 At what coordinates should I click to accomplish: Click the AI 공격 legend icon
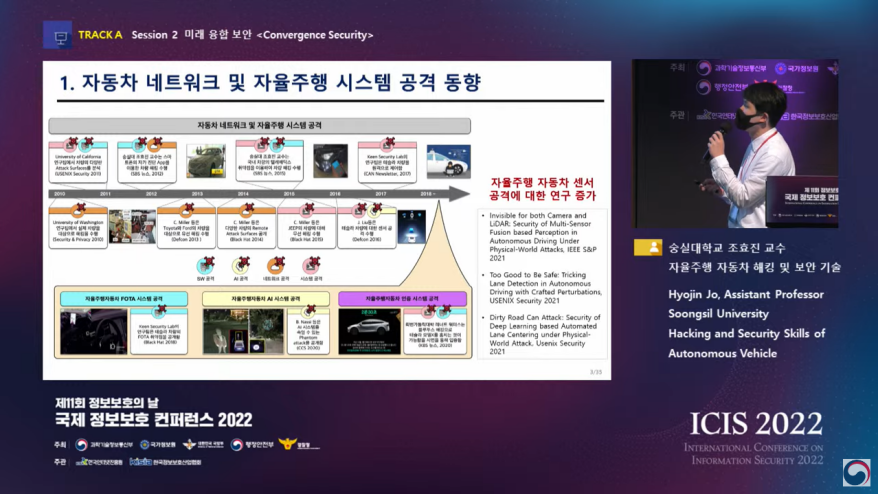click(x=241, y=265)
